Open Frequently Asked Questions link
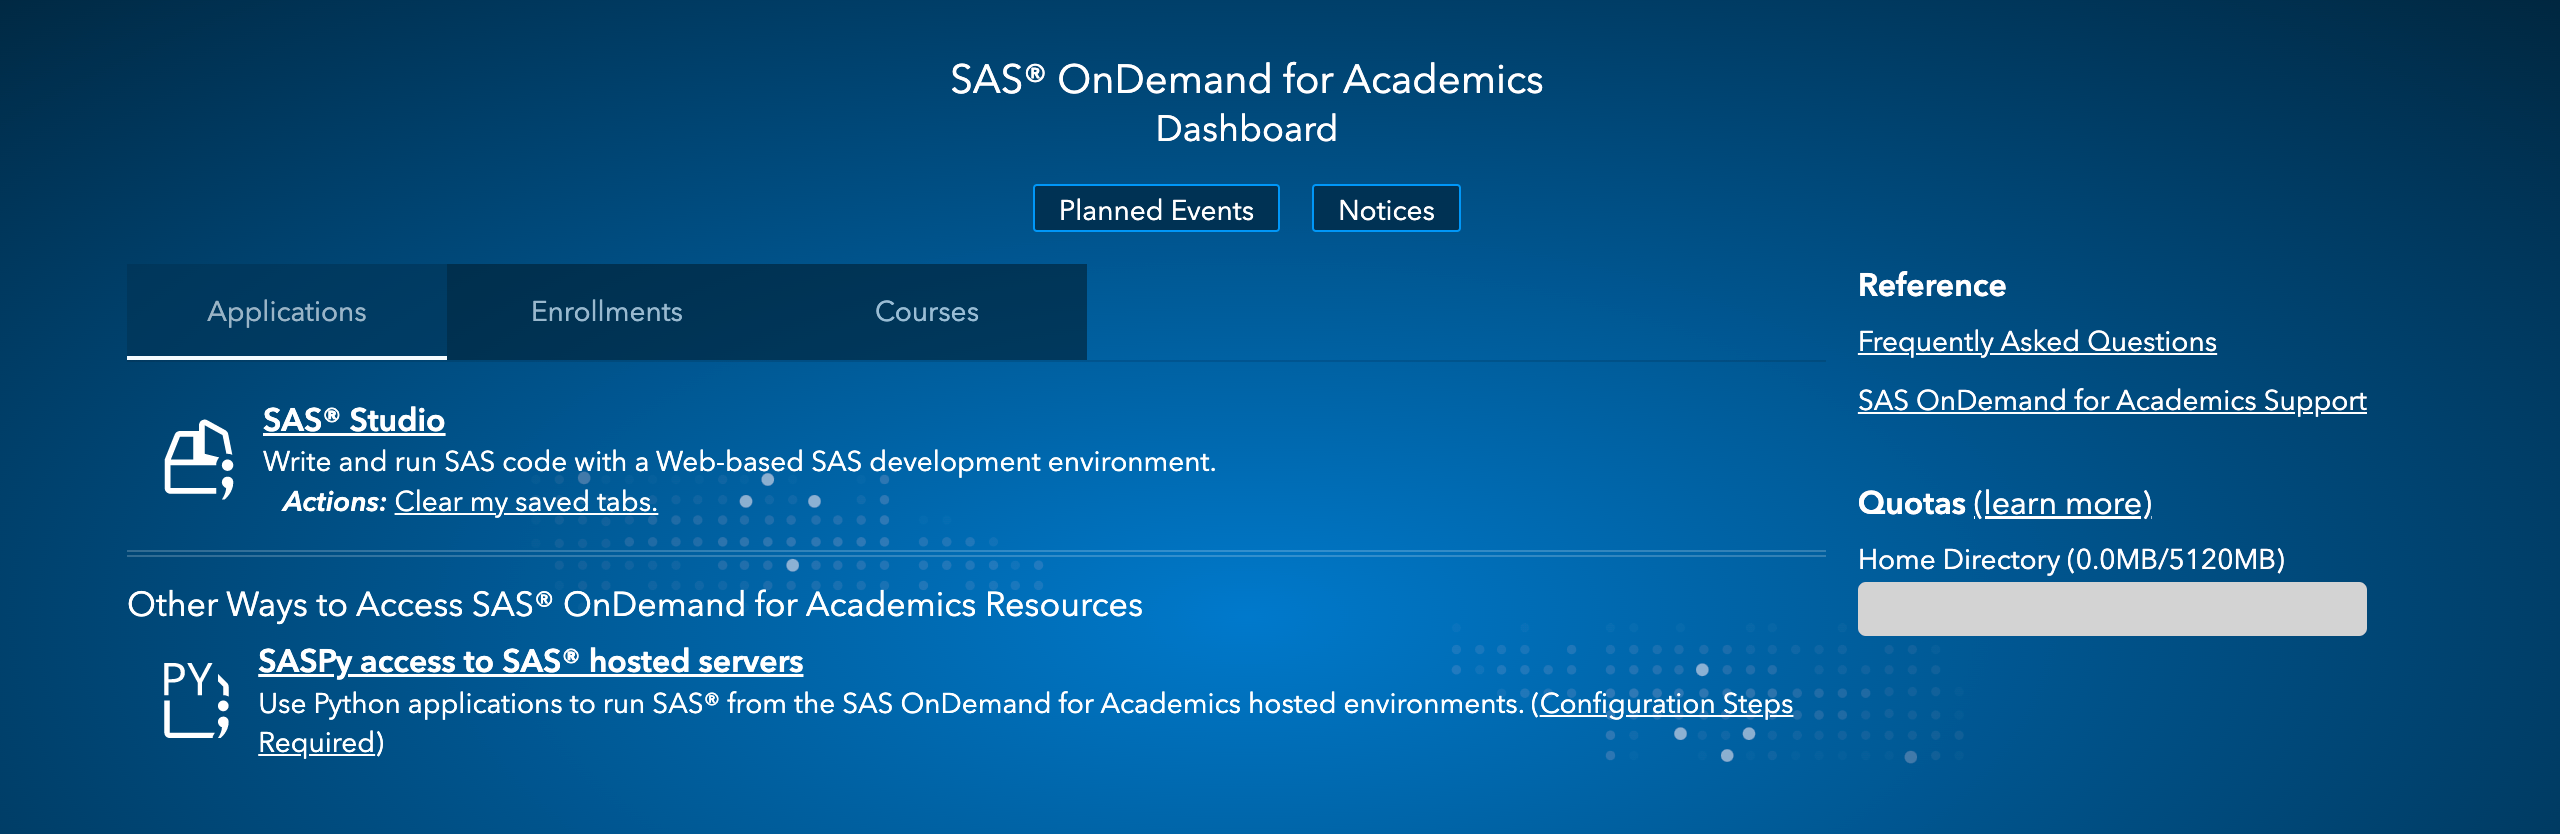 click(x=2037, y=342)
